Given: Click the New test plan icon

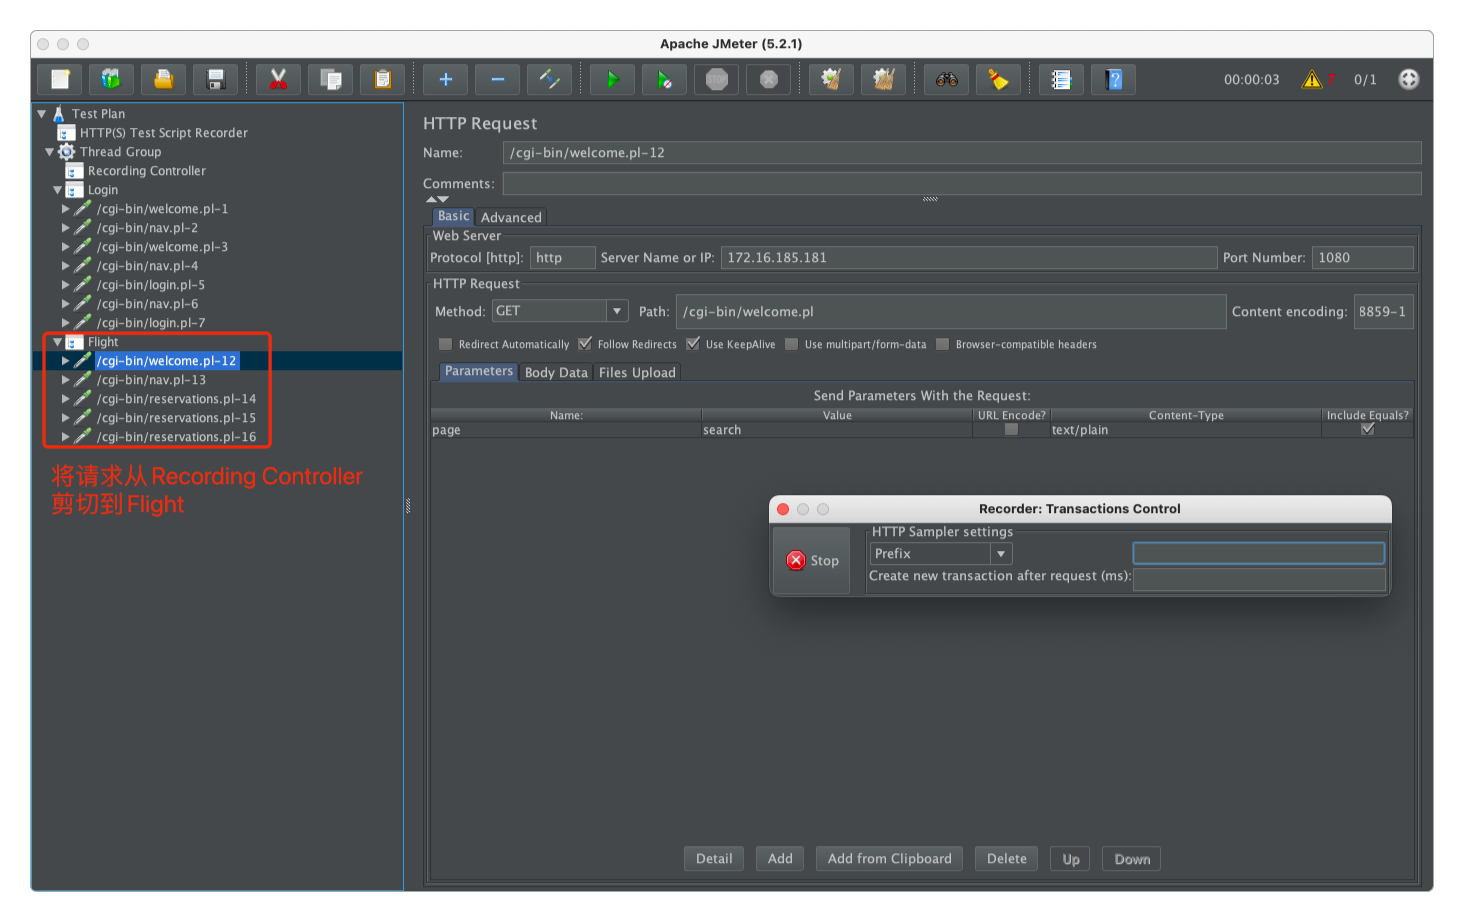Looking at the screenshot, I should (60, 79).
